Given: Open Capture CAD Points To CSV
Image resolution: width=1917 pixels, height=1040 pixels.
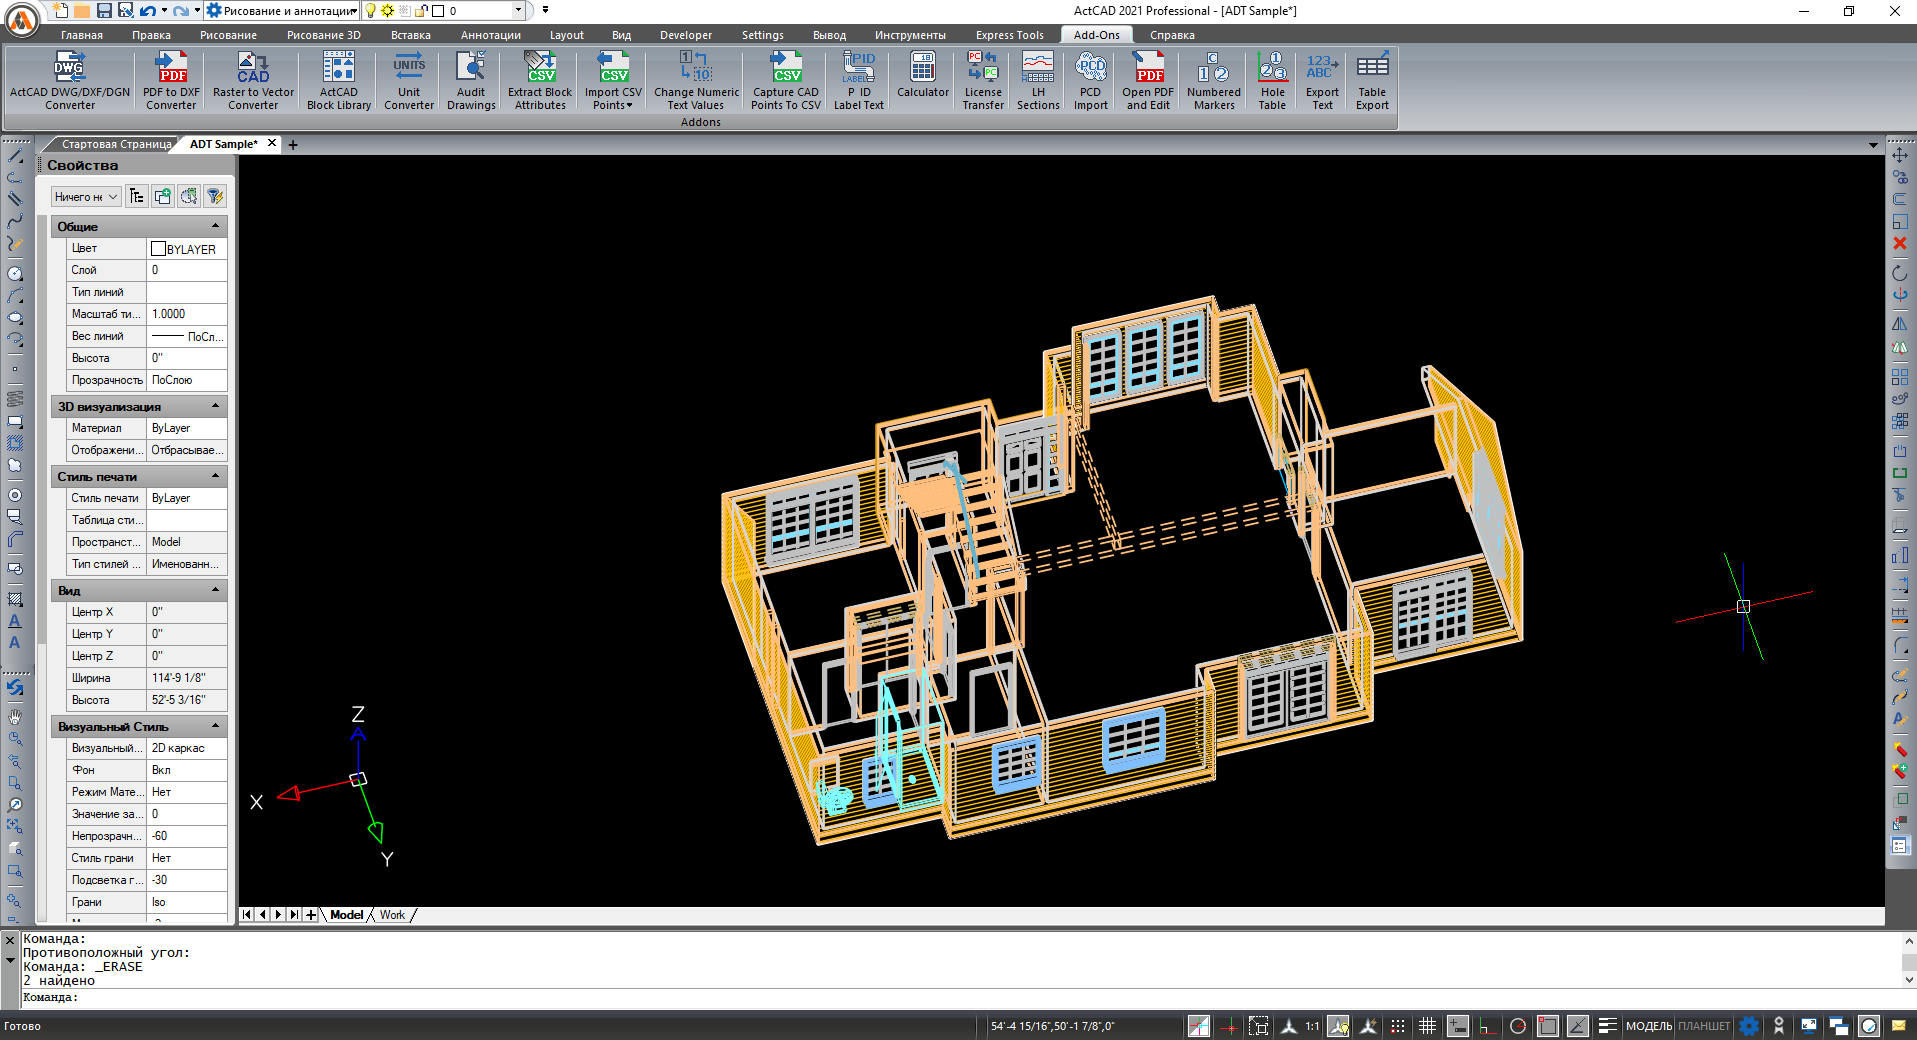Looking at the screenshot, I should 785,80.
